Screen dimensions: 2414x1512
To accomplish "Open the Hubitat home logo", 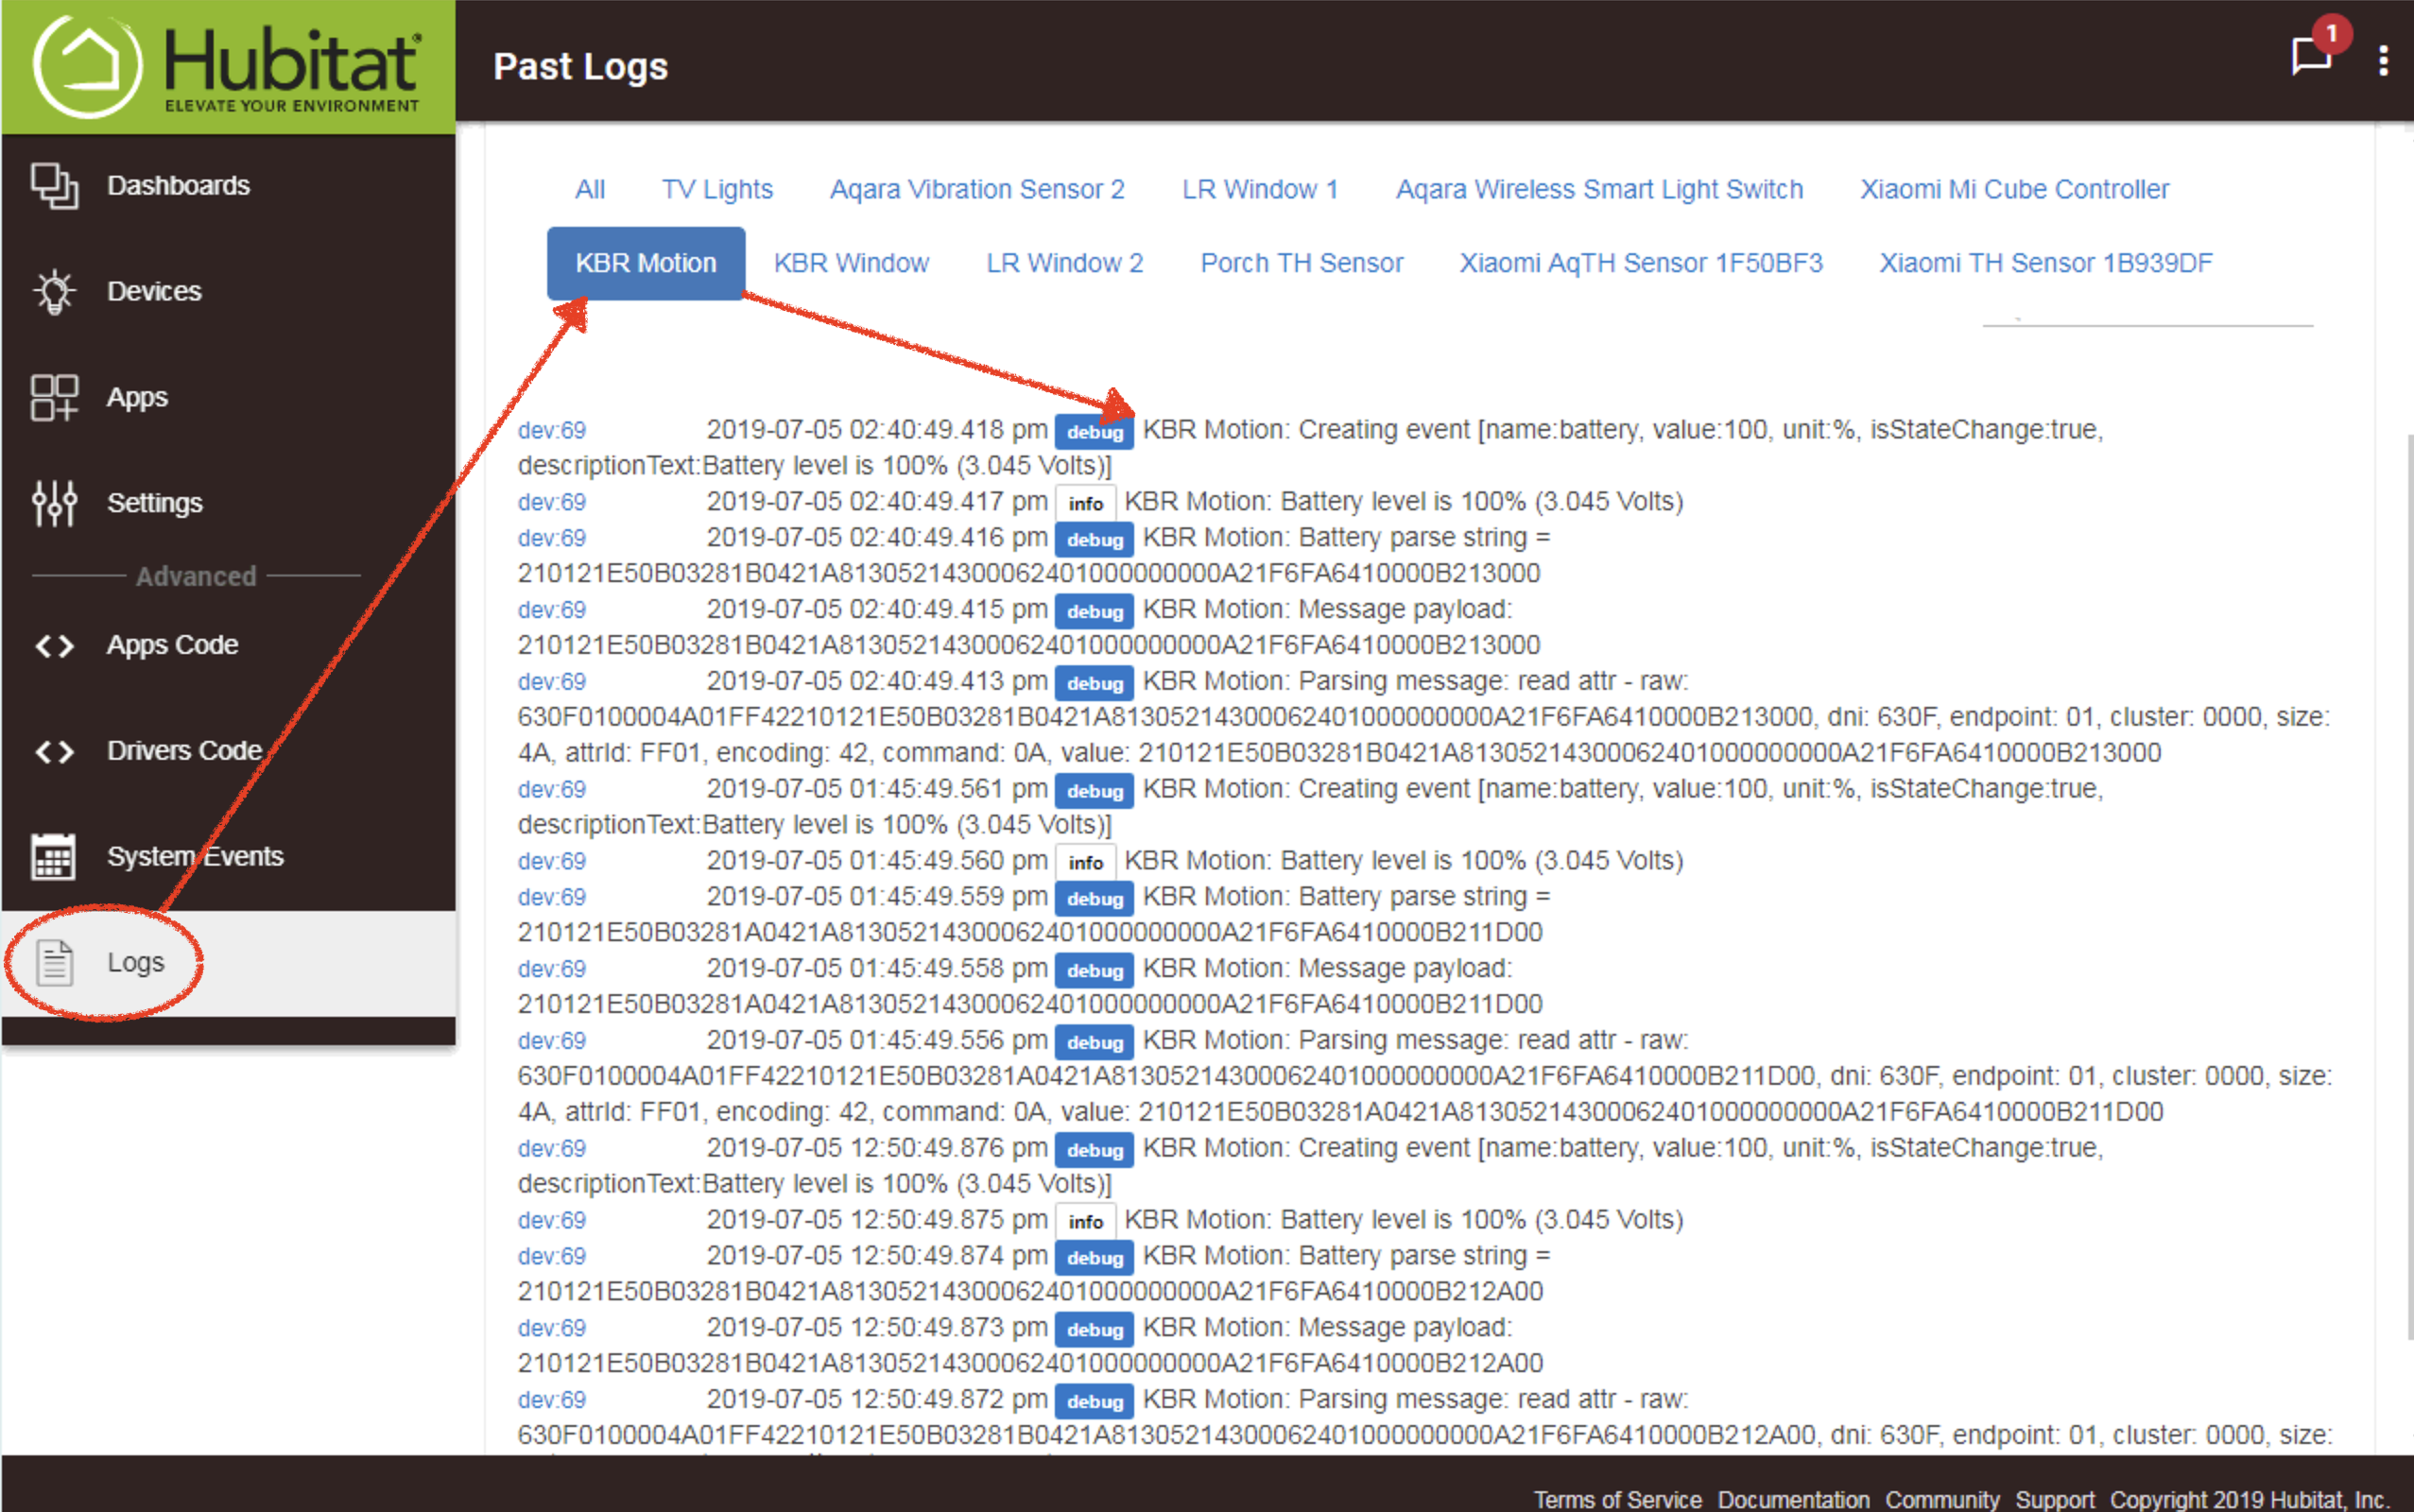I will point(228,66).
